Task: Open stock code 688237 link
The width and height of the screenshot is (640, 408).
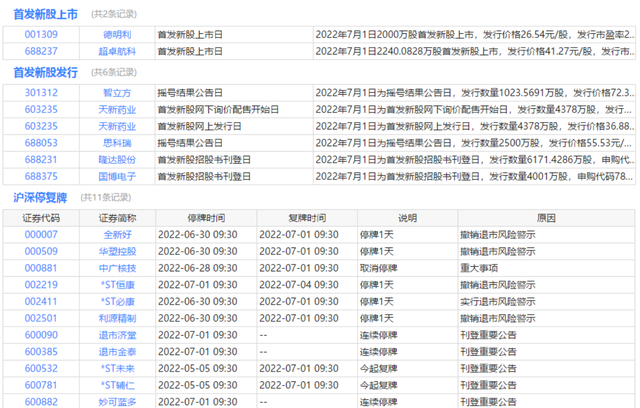Action: [41, 51]
